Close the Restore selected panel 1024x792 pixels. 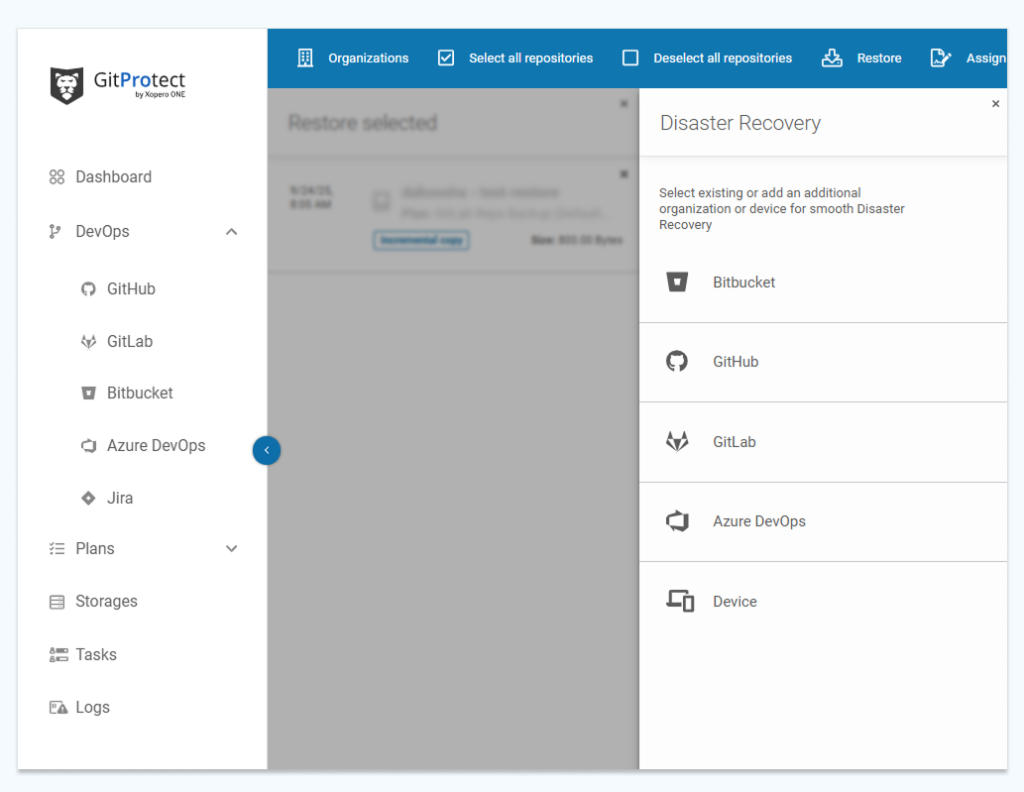(x=624, y=104)
